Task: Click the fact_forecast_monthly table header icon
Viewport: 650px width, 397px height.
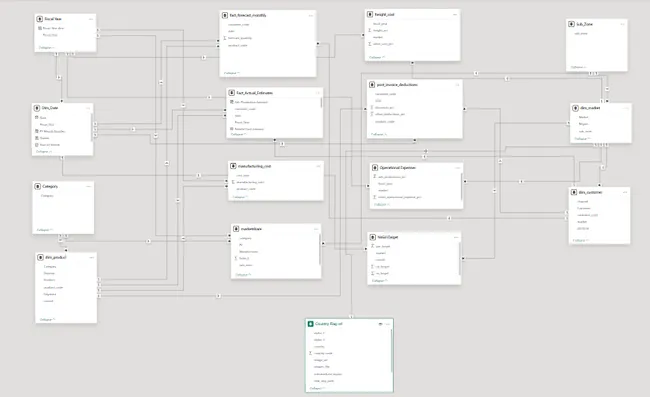Action: click(x=225, y=15)
